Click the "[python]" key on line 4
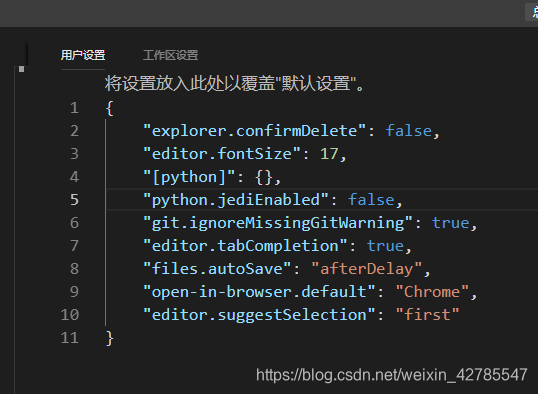 (x=189, y=177)
